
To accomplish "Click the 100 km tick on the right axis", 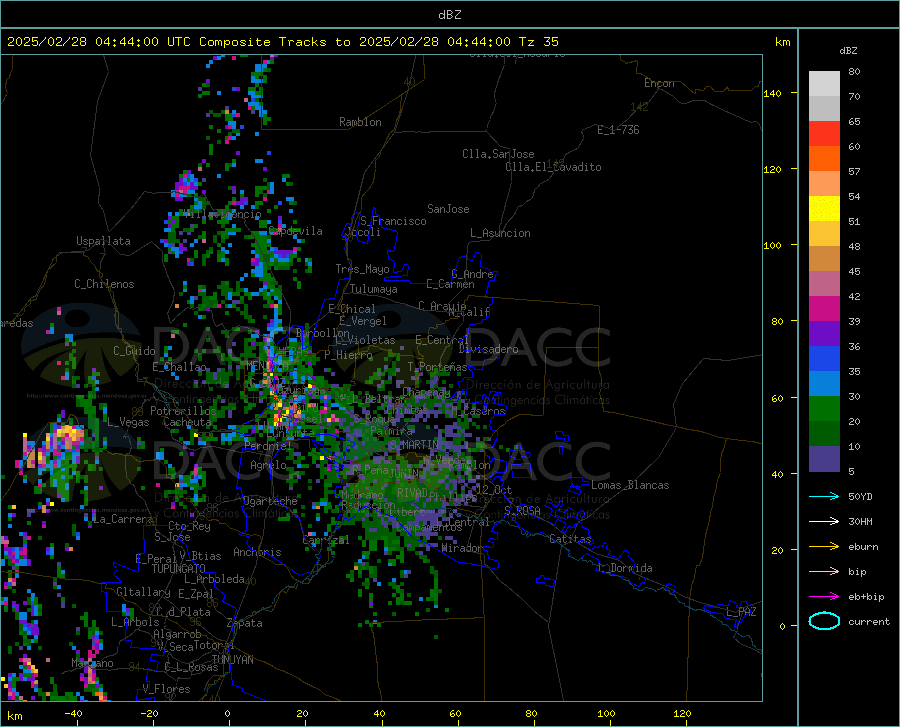I will 773,245.
